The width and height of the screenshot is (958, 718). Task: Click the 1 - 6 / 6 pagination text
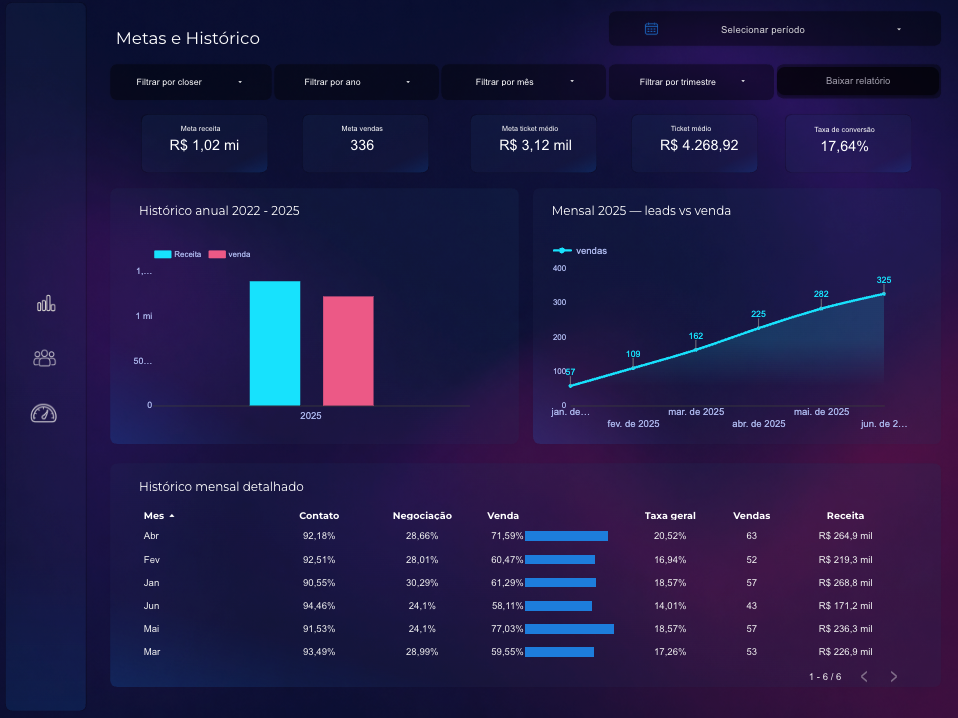pos(825,677)
